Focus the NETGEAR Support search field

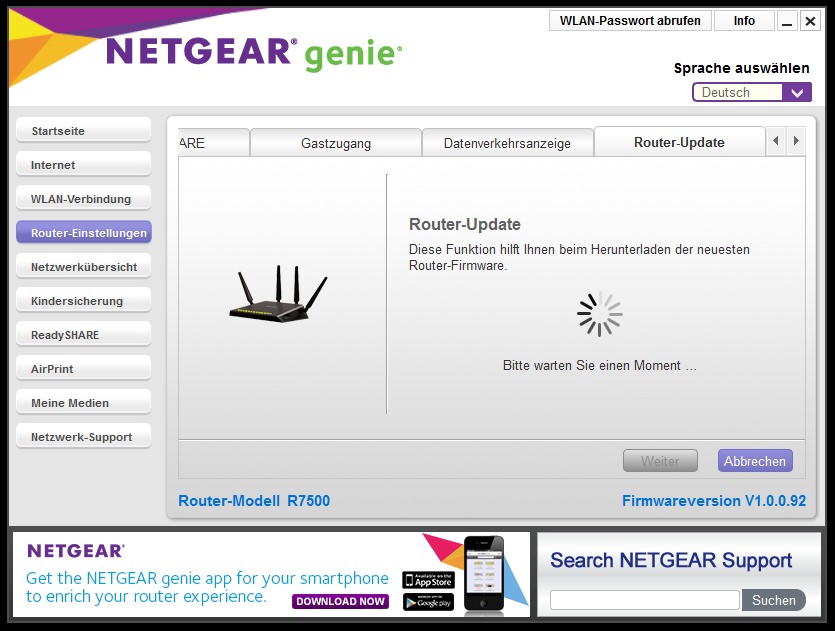[645, 600]
